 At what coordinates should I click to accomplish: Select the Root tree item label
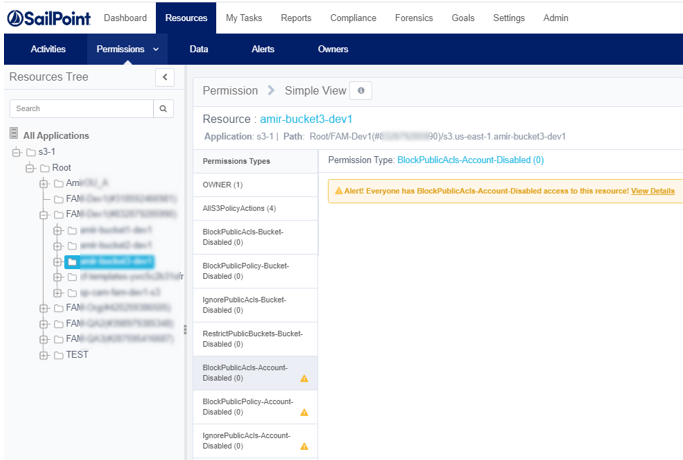tap(61, 168)
